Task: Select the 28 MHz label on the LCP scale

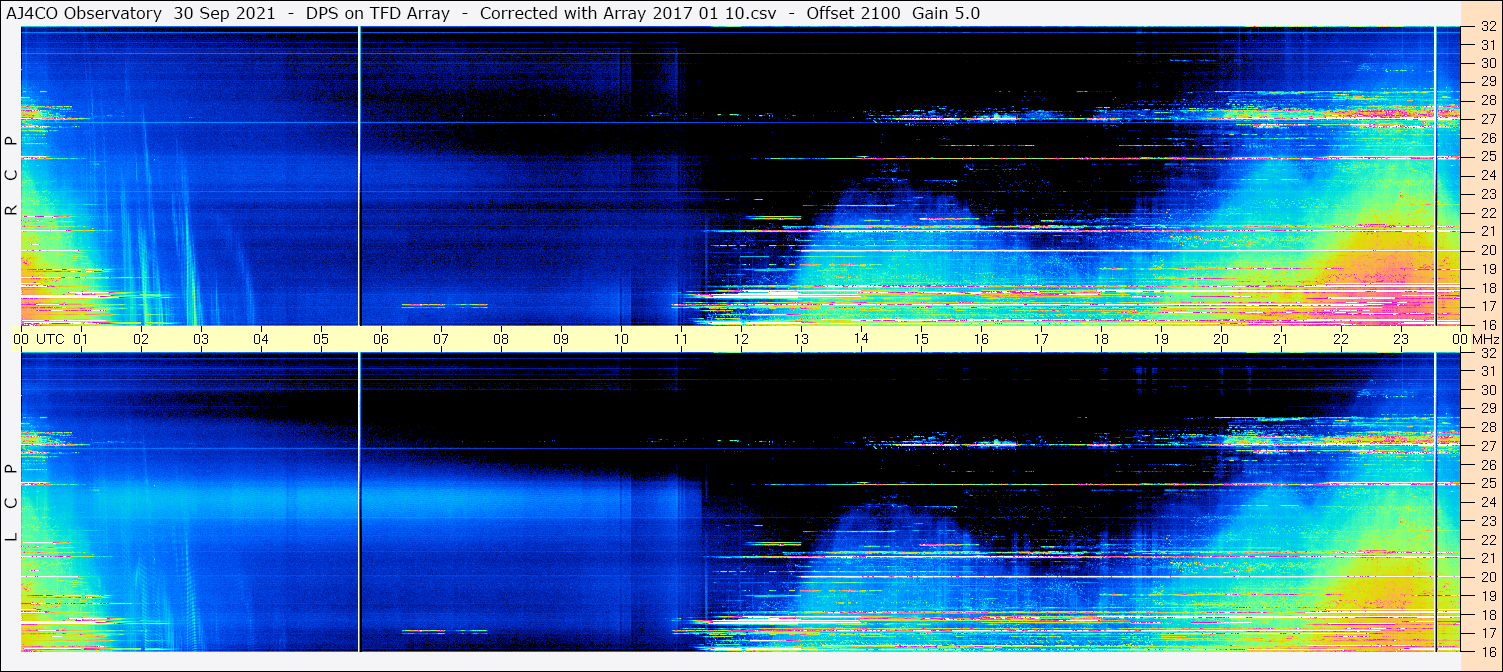Action: click(x=1486, y=427)
